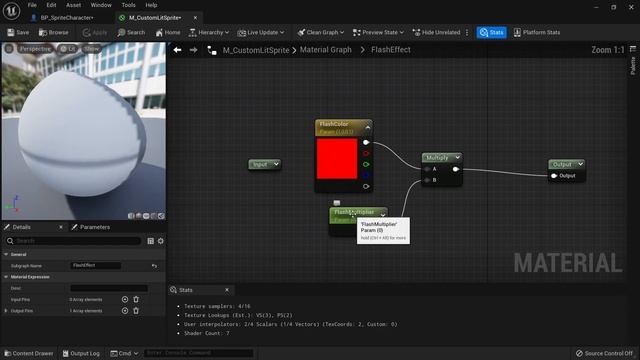This screenshot has width=640, height=360.
Task: Open the Content Drawer
Action: click(x=29, y=353)
